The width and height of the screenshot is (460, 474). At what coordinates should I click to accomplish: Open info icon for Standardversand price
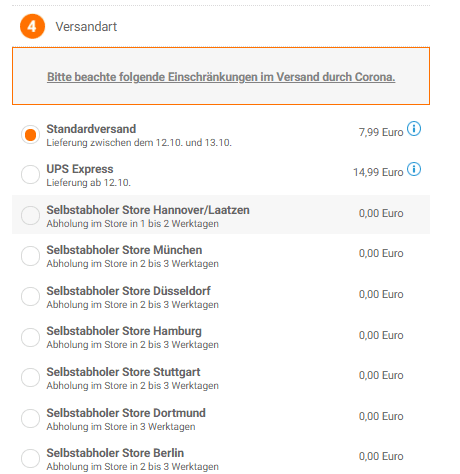(x=414, y=129)
